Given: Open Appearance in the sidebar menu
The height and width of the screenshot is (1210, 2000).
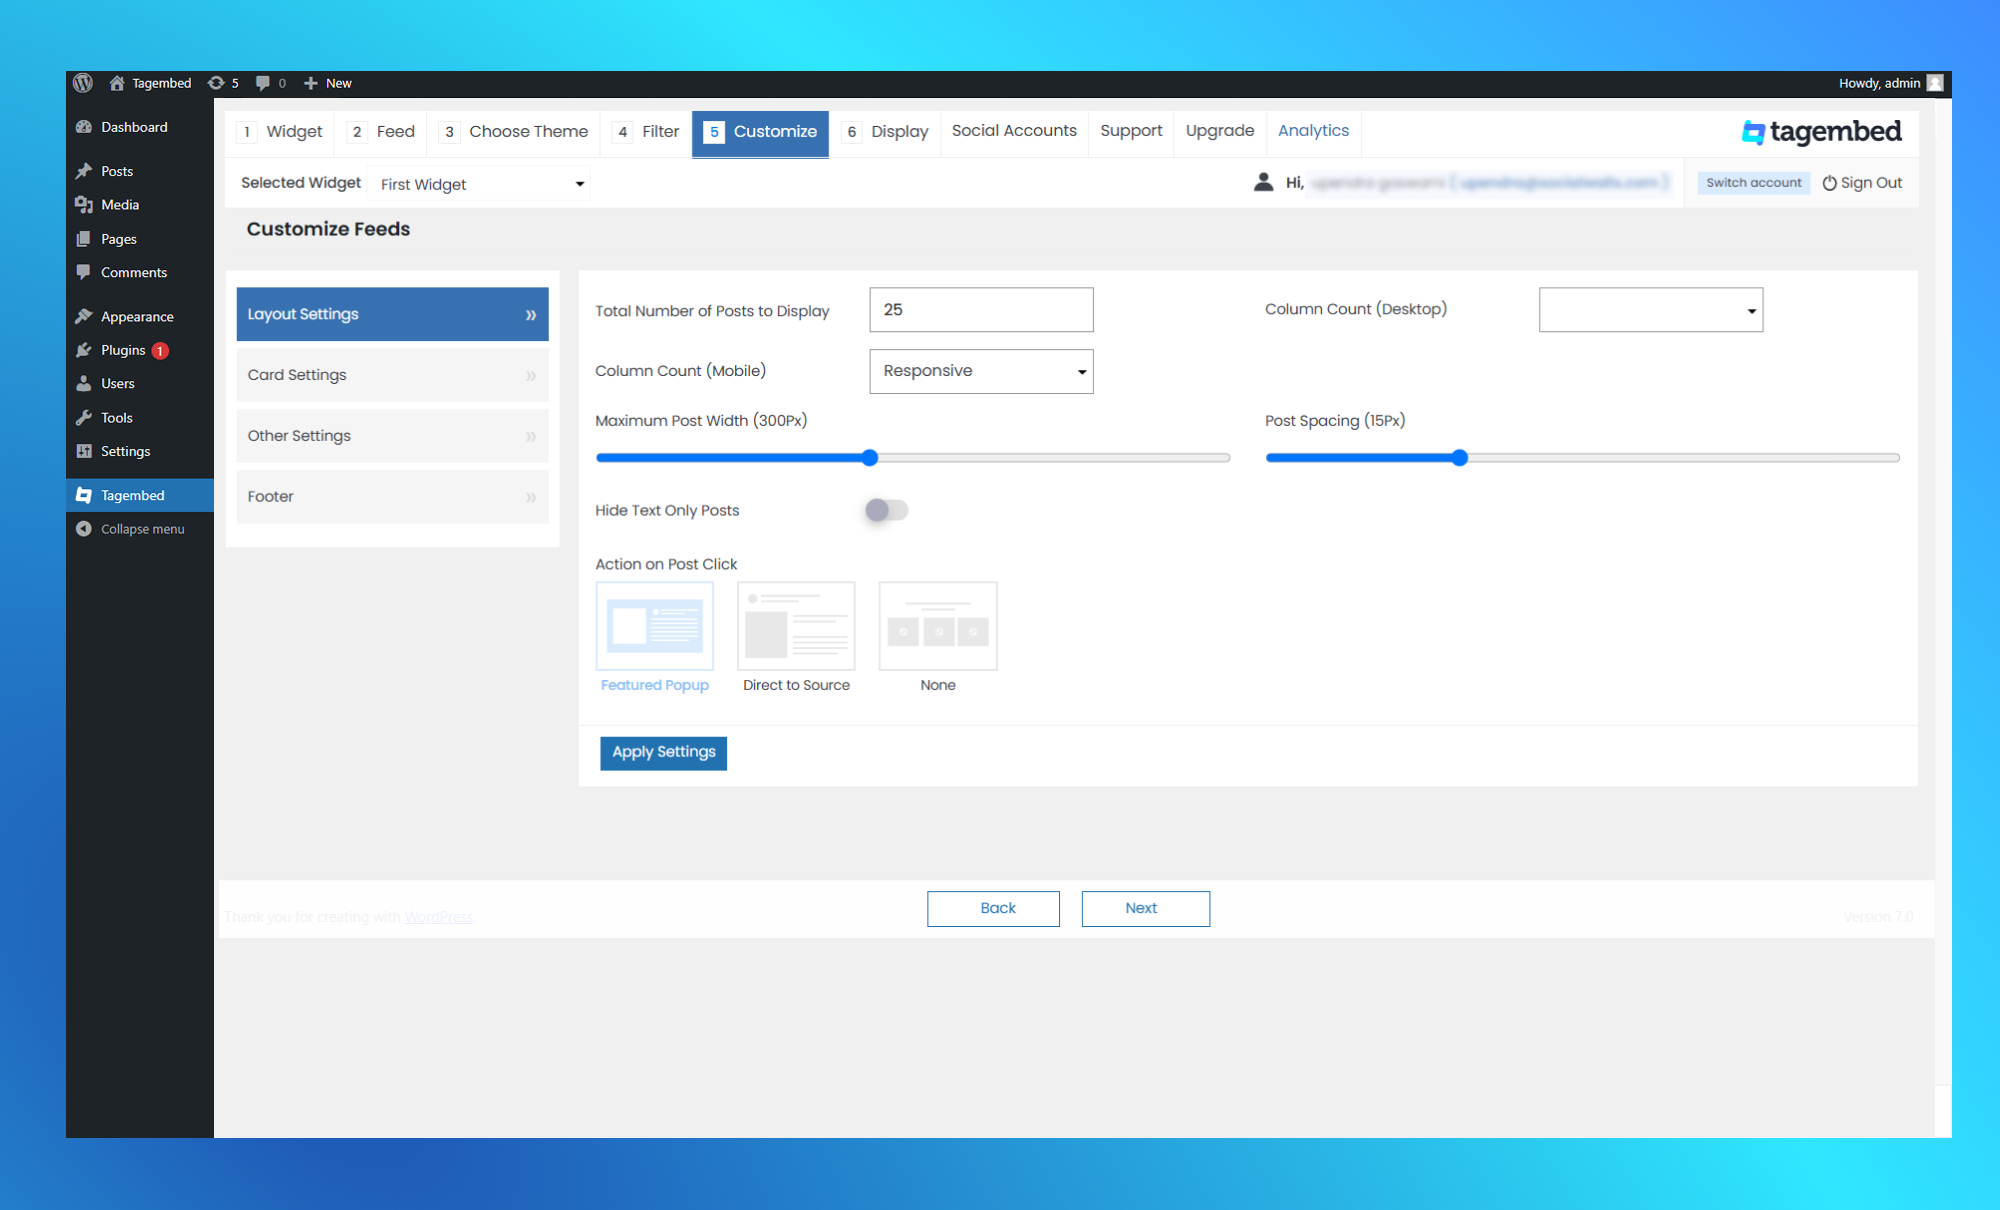Looking at the screenshot, I should tap(140, 316).
